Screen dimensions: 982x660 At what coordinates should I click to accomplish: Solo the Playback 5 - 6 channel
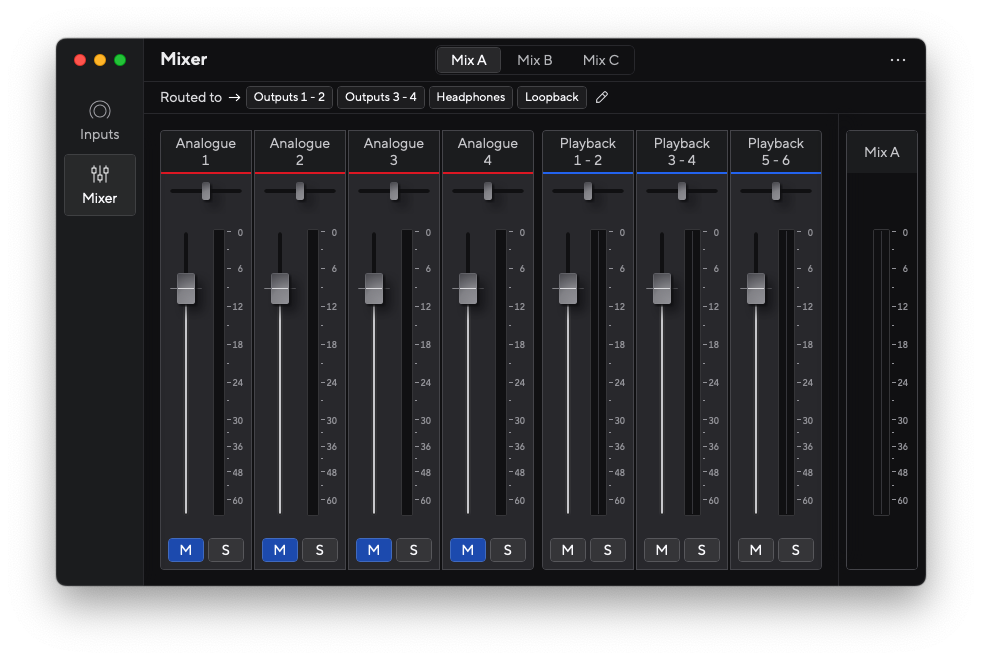click(796, 550)
